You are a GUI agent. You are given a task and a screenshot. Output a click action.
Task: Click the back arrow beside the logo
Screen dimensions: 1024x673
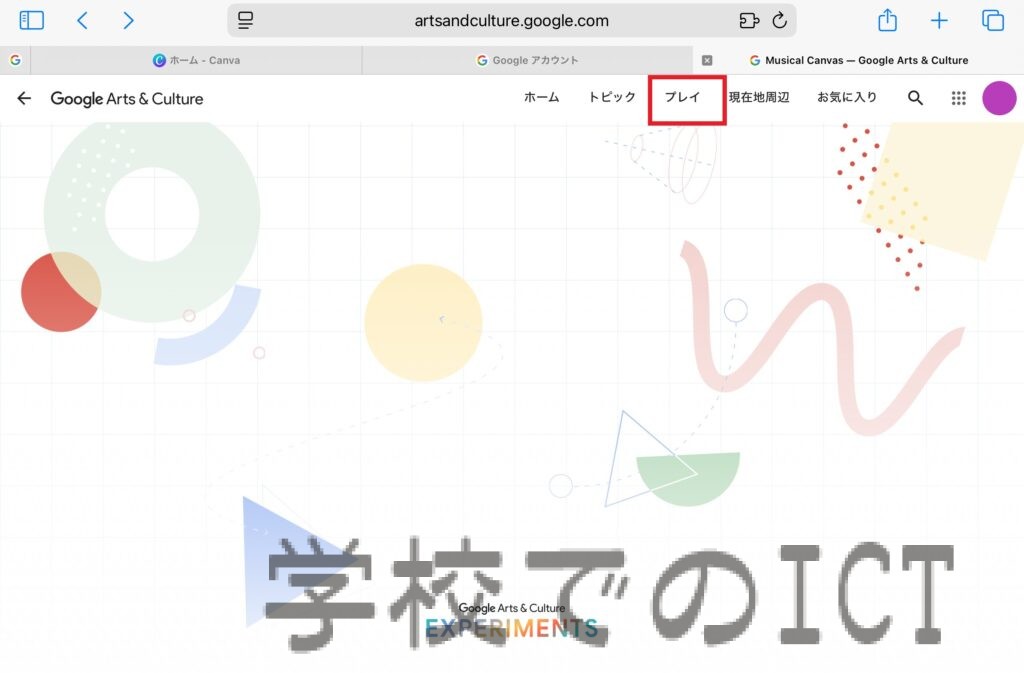click(24, 98)
